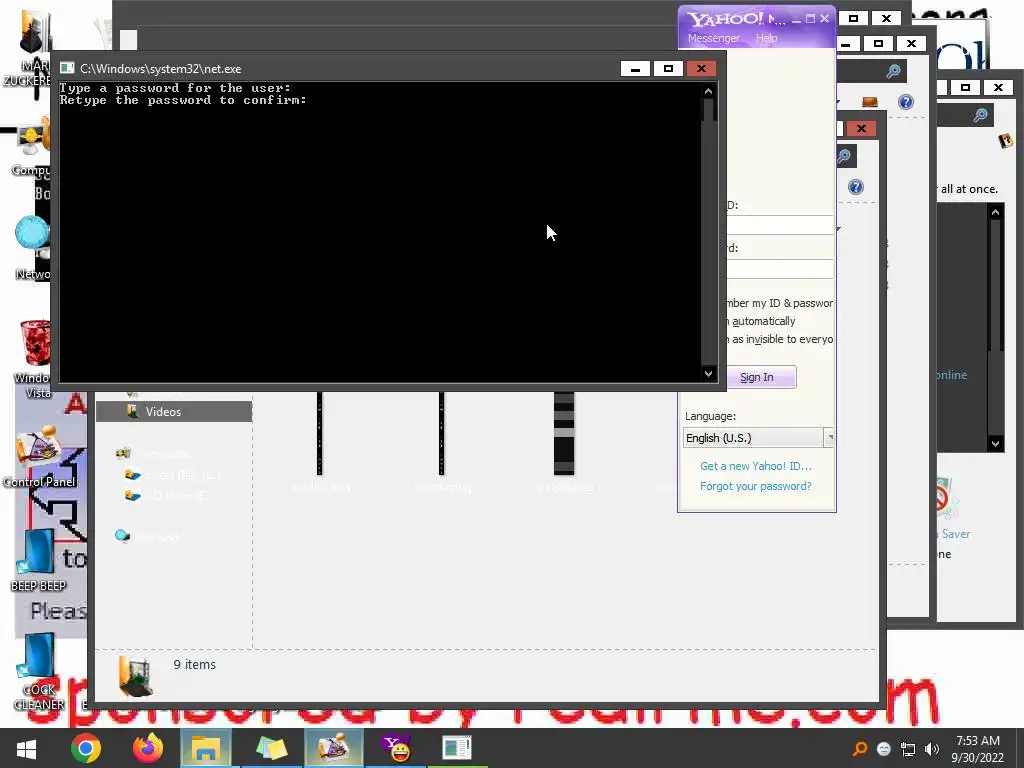The width and height of the screenshot is (1024, 768).
Task: Open the Help menu in Yahoo Messenger
Action: tap(767, 38)
